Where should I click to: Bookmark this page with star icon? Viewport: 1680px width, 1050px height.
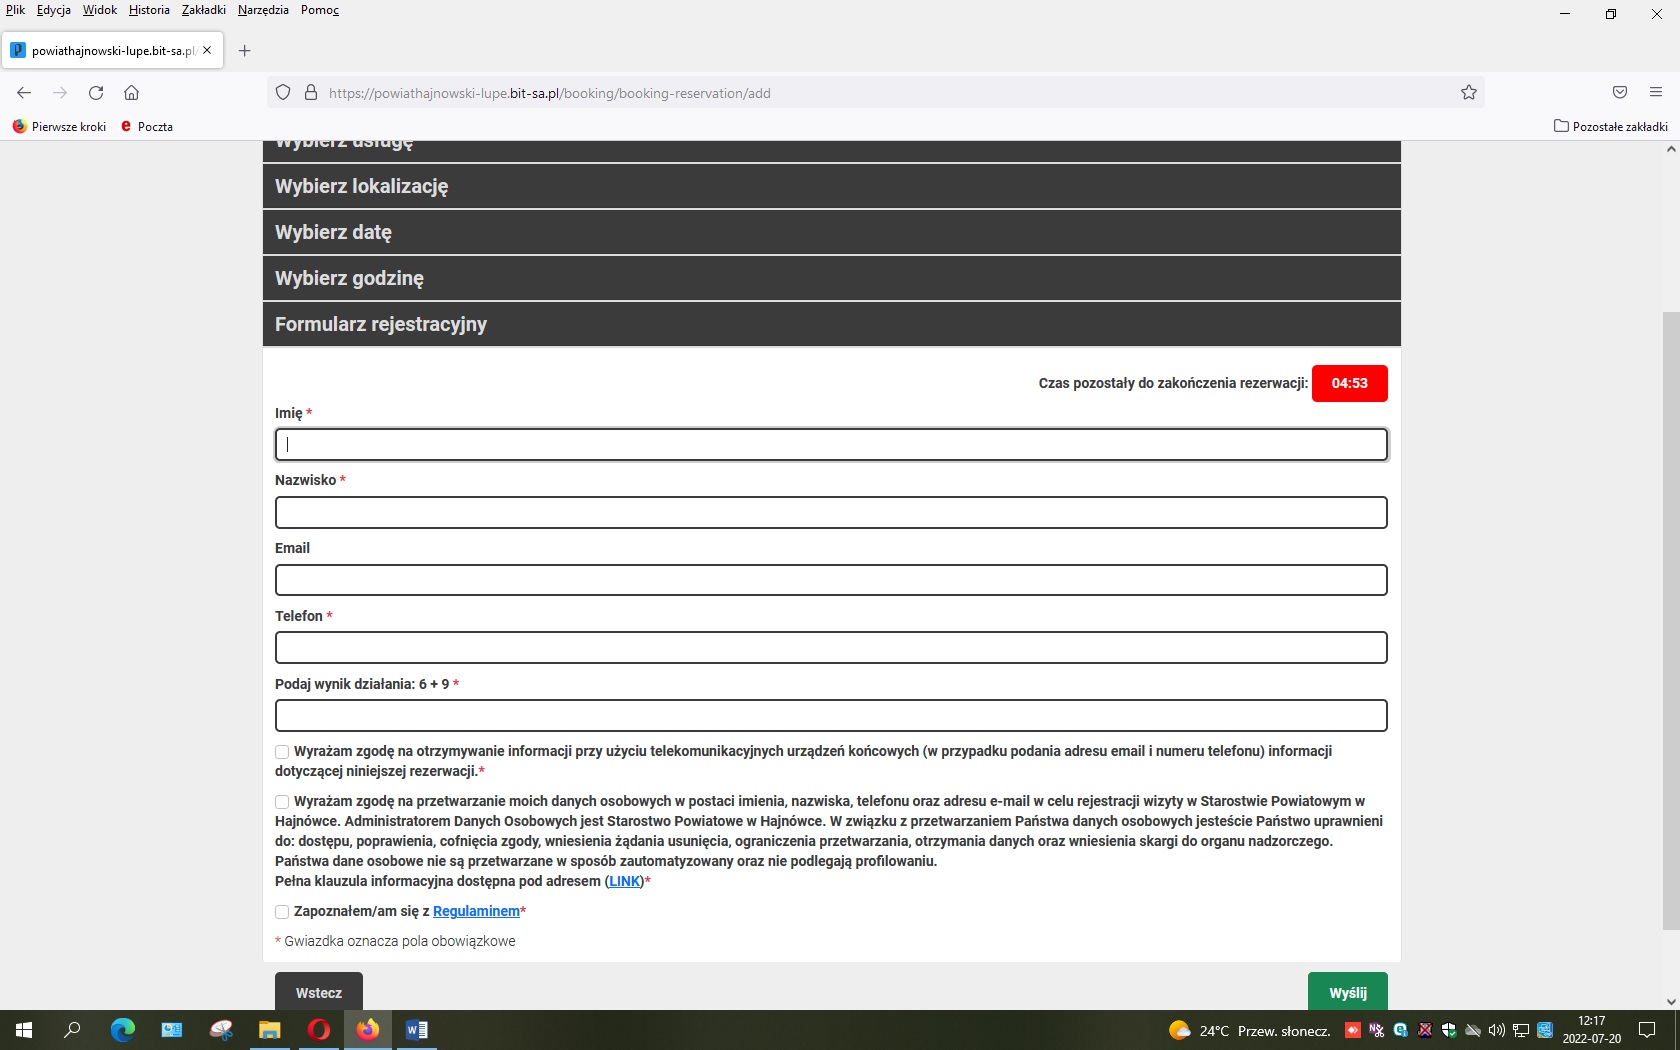1468,93
